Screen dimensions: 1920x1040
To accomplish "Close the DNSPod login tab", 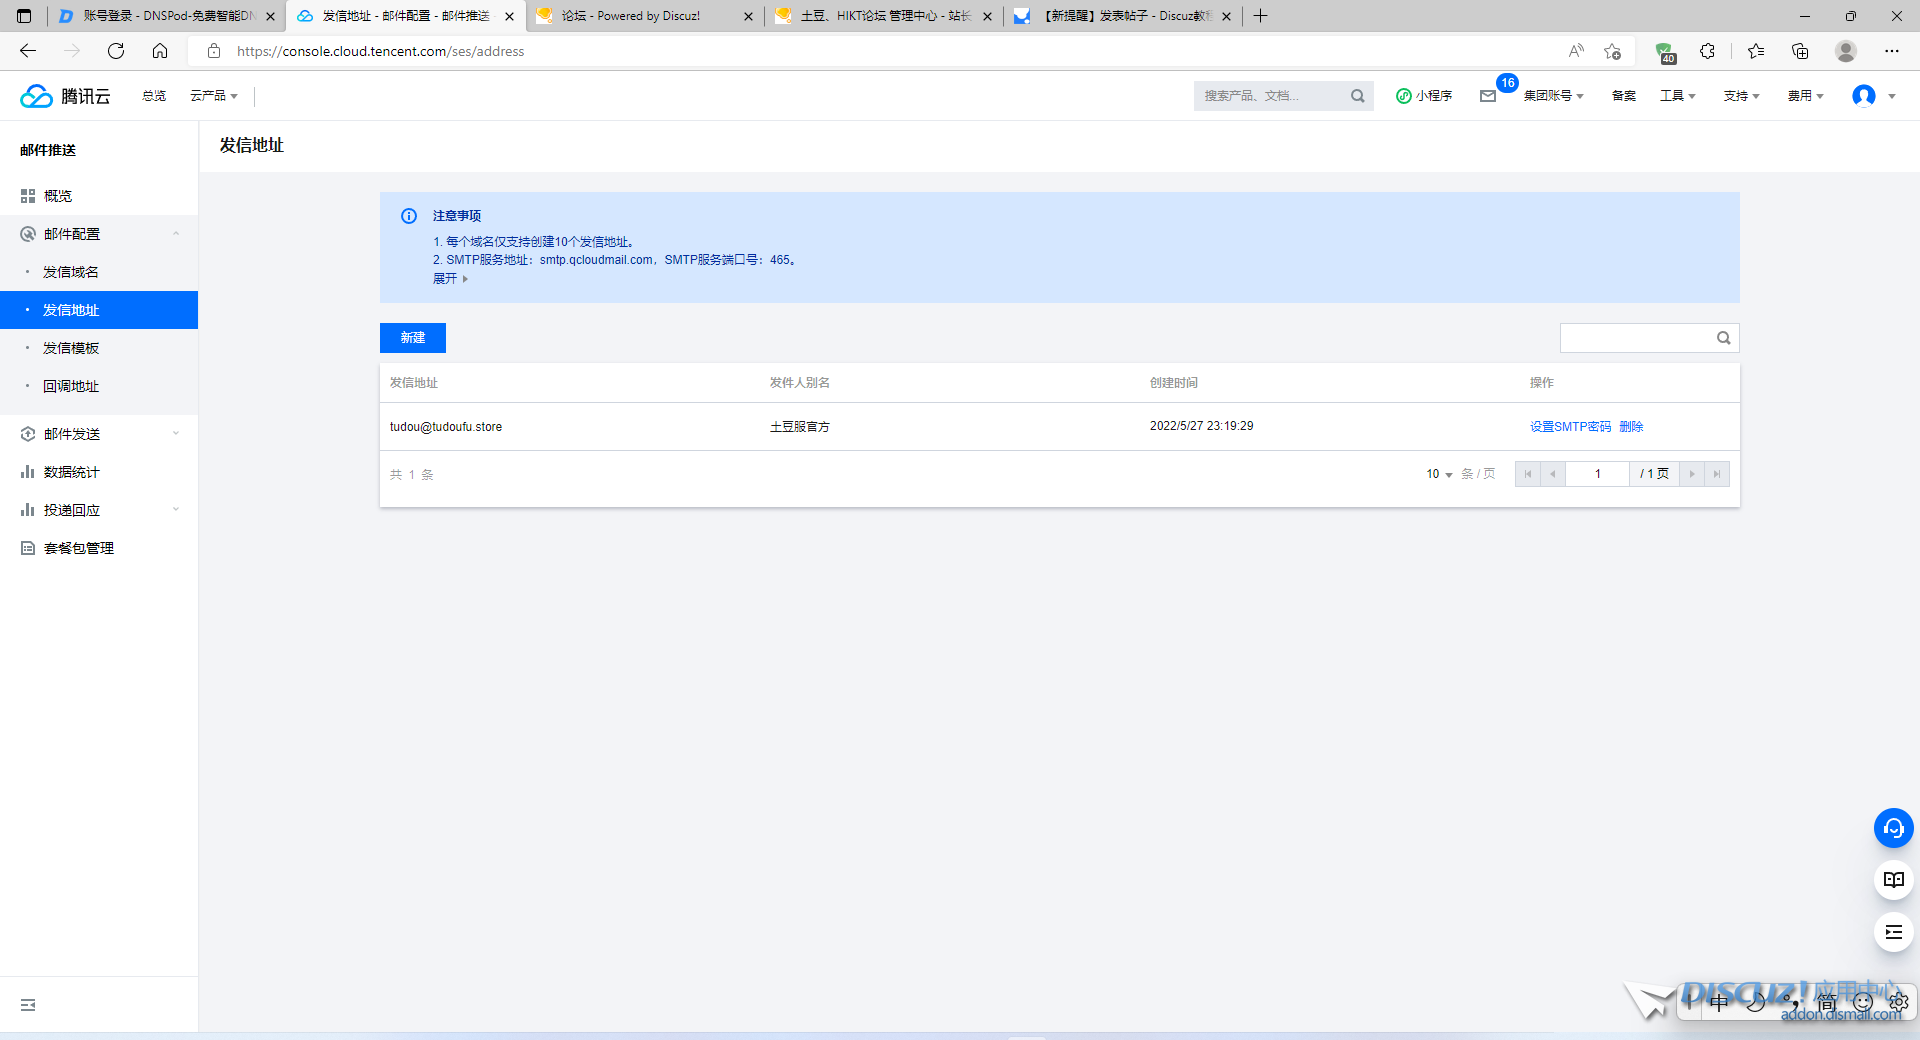I will 270,16.
